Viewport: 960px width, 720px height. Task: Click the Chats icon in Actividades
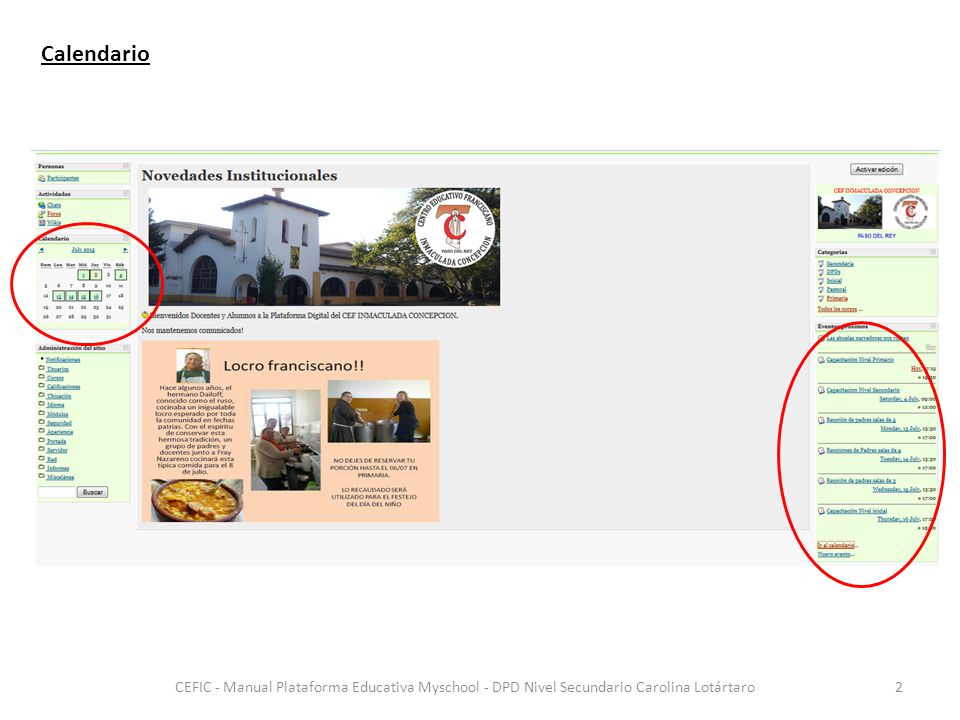tap(42, 205)
